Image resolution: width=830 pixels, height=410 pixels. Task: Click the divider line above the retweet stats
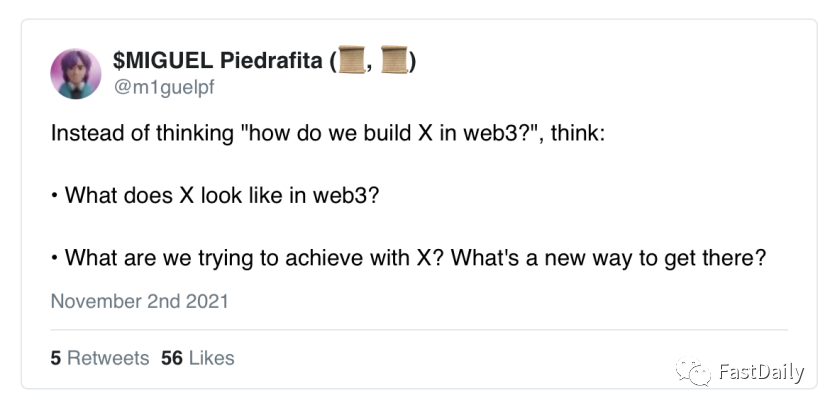point(418,330)
